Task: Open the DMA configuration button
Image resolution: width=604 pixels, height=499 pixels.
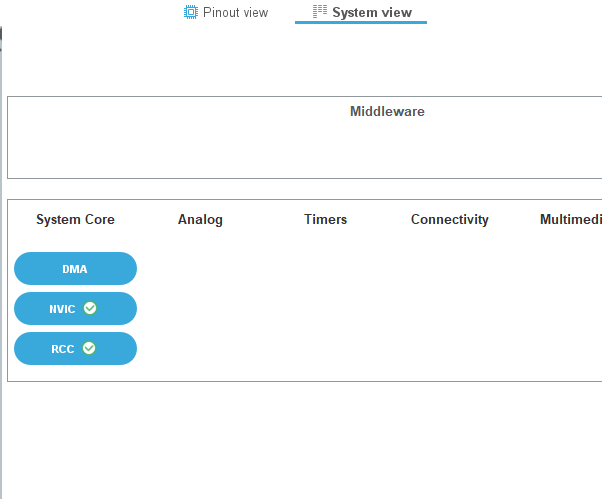Action: pyautogui.click(x=75, y=269)
